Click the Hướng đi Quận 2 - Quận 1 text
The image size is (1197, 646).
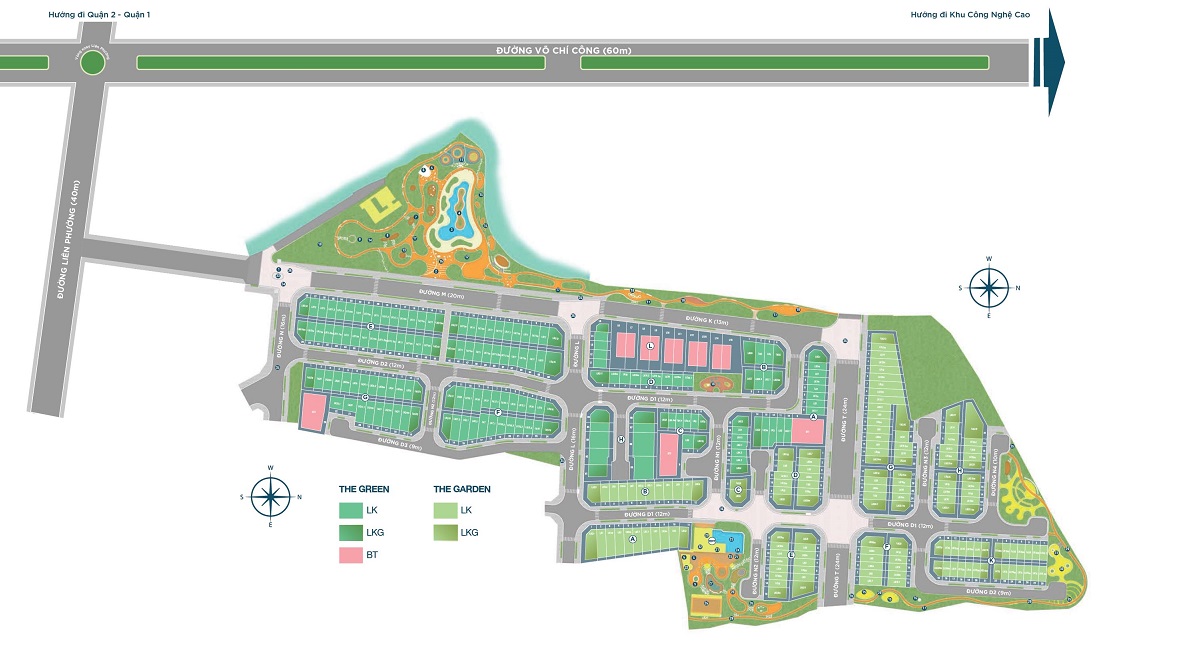(x=99, y=15)
